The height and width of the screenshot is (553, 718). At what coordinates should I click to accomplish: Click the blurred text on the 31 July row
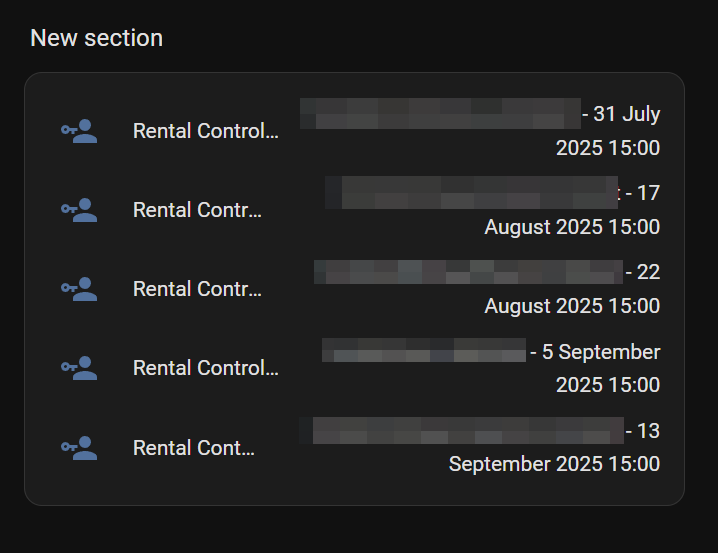tap(440, 114)
